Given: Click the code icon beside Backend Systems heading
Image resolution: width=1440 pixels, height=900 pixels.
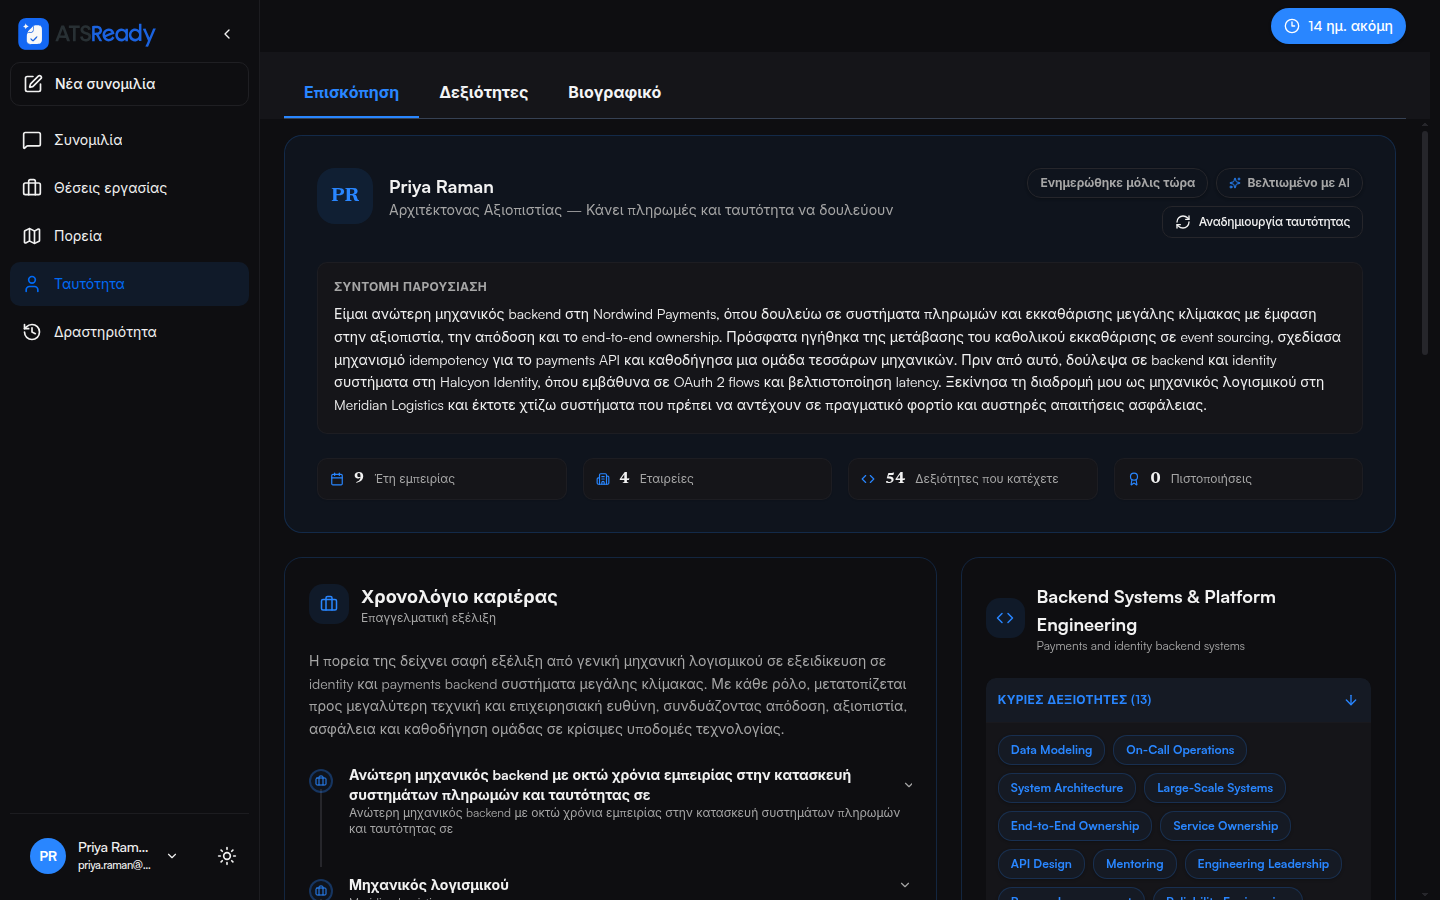Looking at the screenshot, I should pos(1006,618).
